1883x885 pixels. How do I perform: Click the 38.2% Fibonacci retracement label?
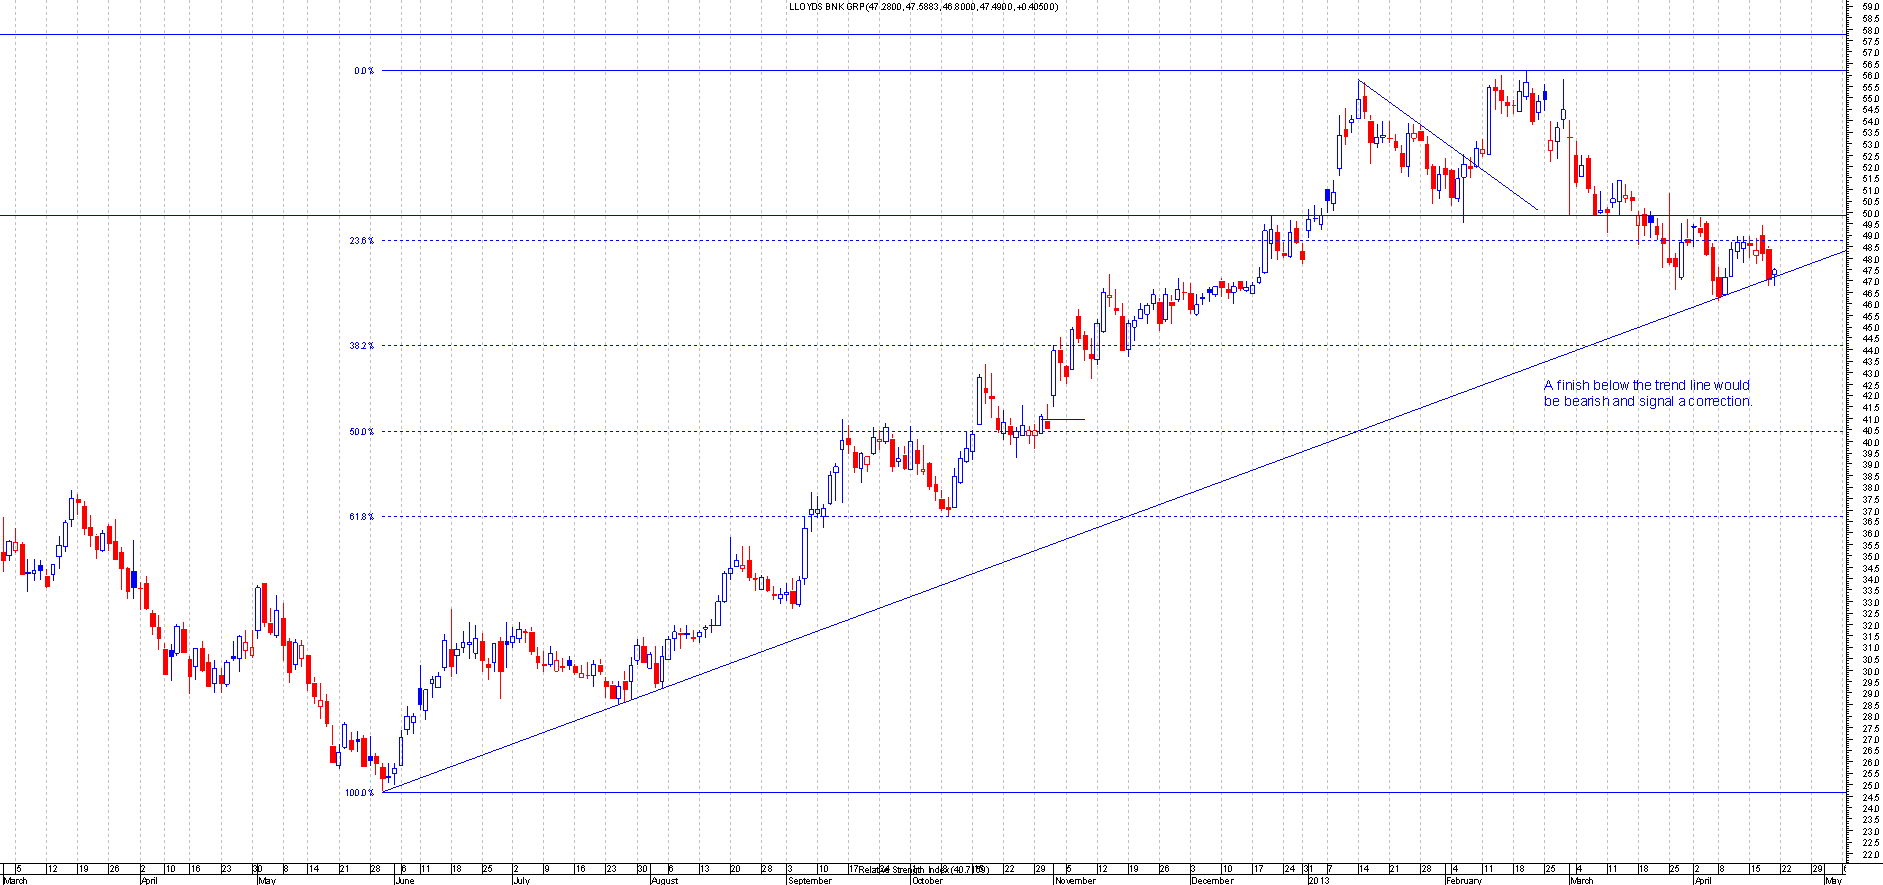coord(361,346)
